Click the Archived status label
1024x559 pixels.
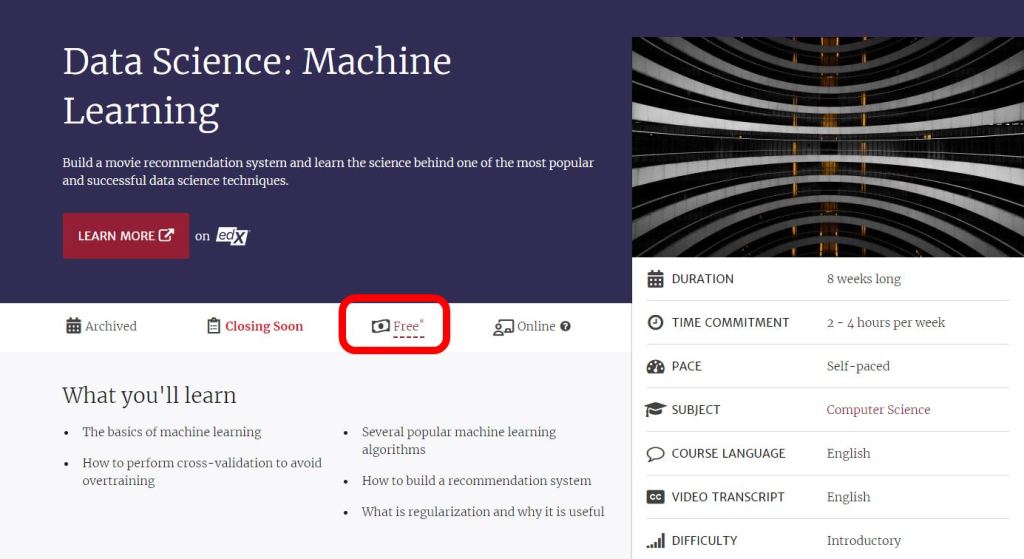pos(111,326)
